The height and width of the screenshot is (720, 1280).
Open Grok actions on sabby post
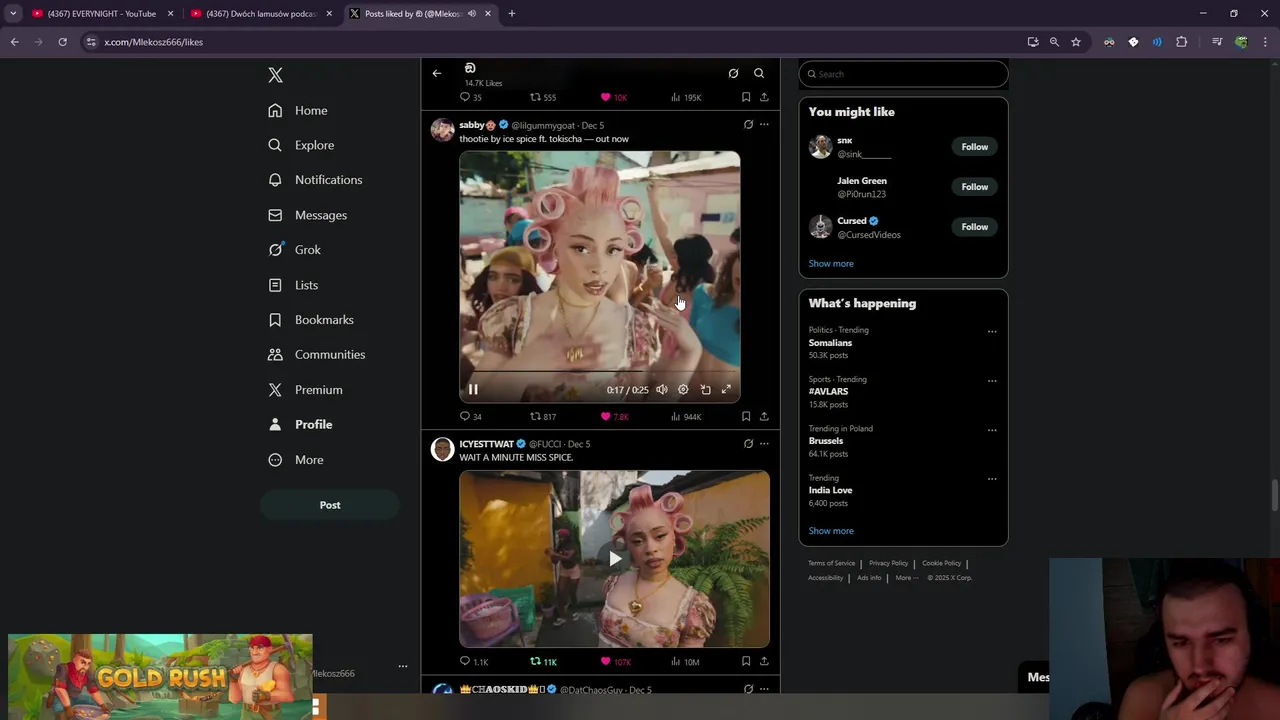(748, 125)
